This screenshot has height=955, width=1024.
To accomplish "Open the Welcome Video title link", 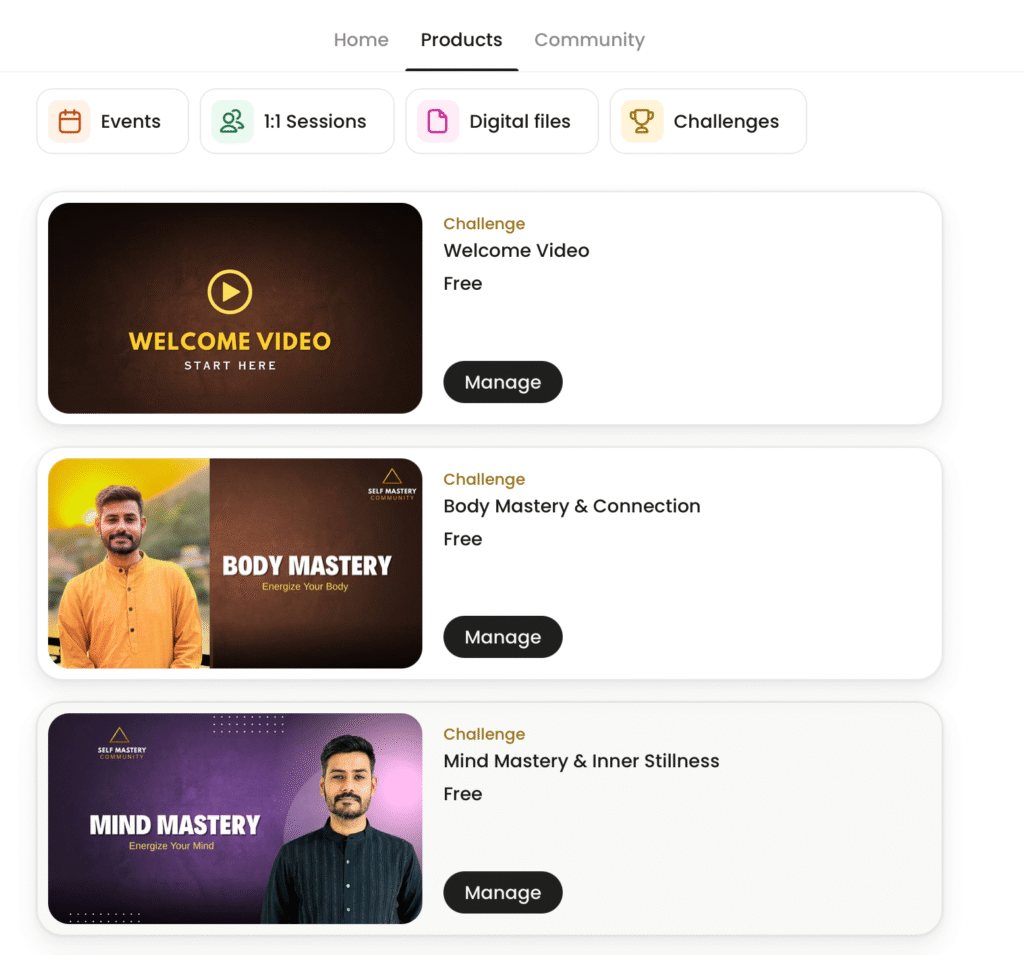I will tap(516, 251).
